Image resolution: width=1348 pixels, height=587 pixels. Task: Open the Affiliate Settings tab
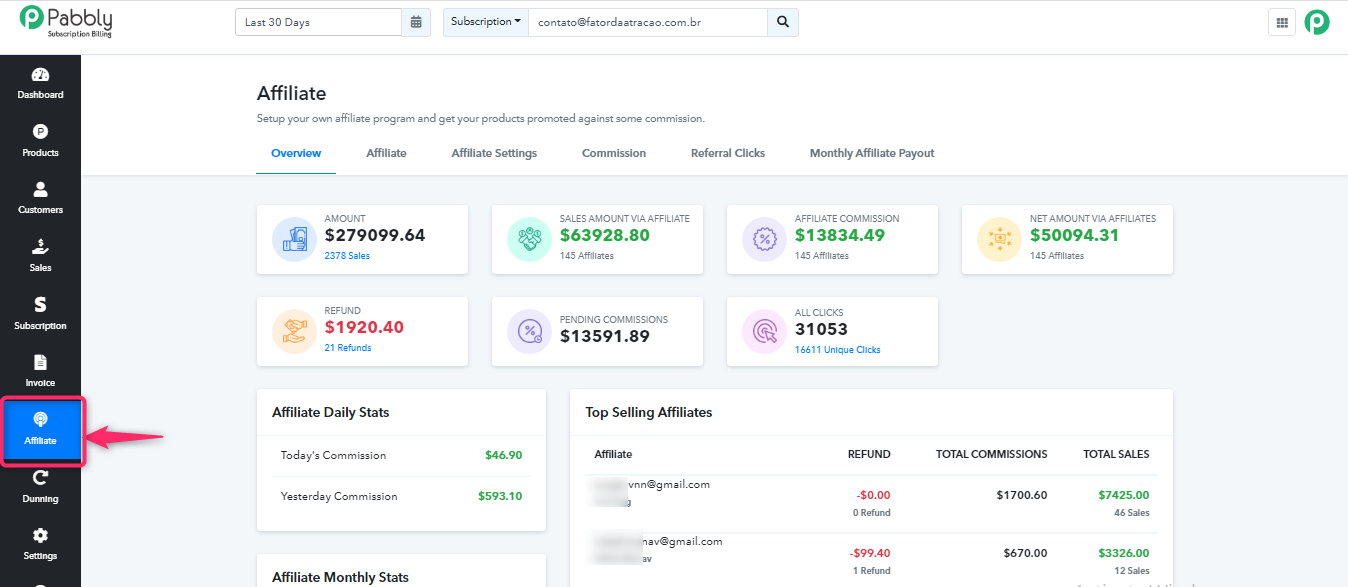click(x=494, y=154)
